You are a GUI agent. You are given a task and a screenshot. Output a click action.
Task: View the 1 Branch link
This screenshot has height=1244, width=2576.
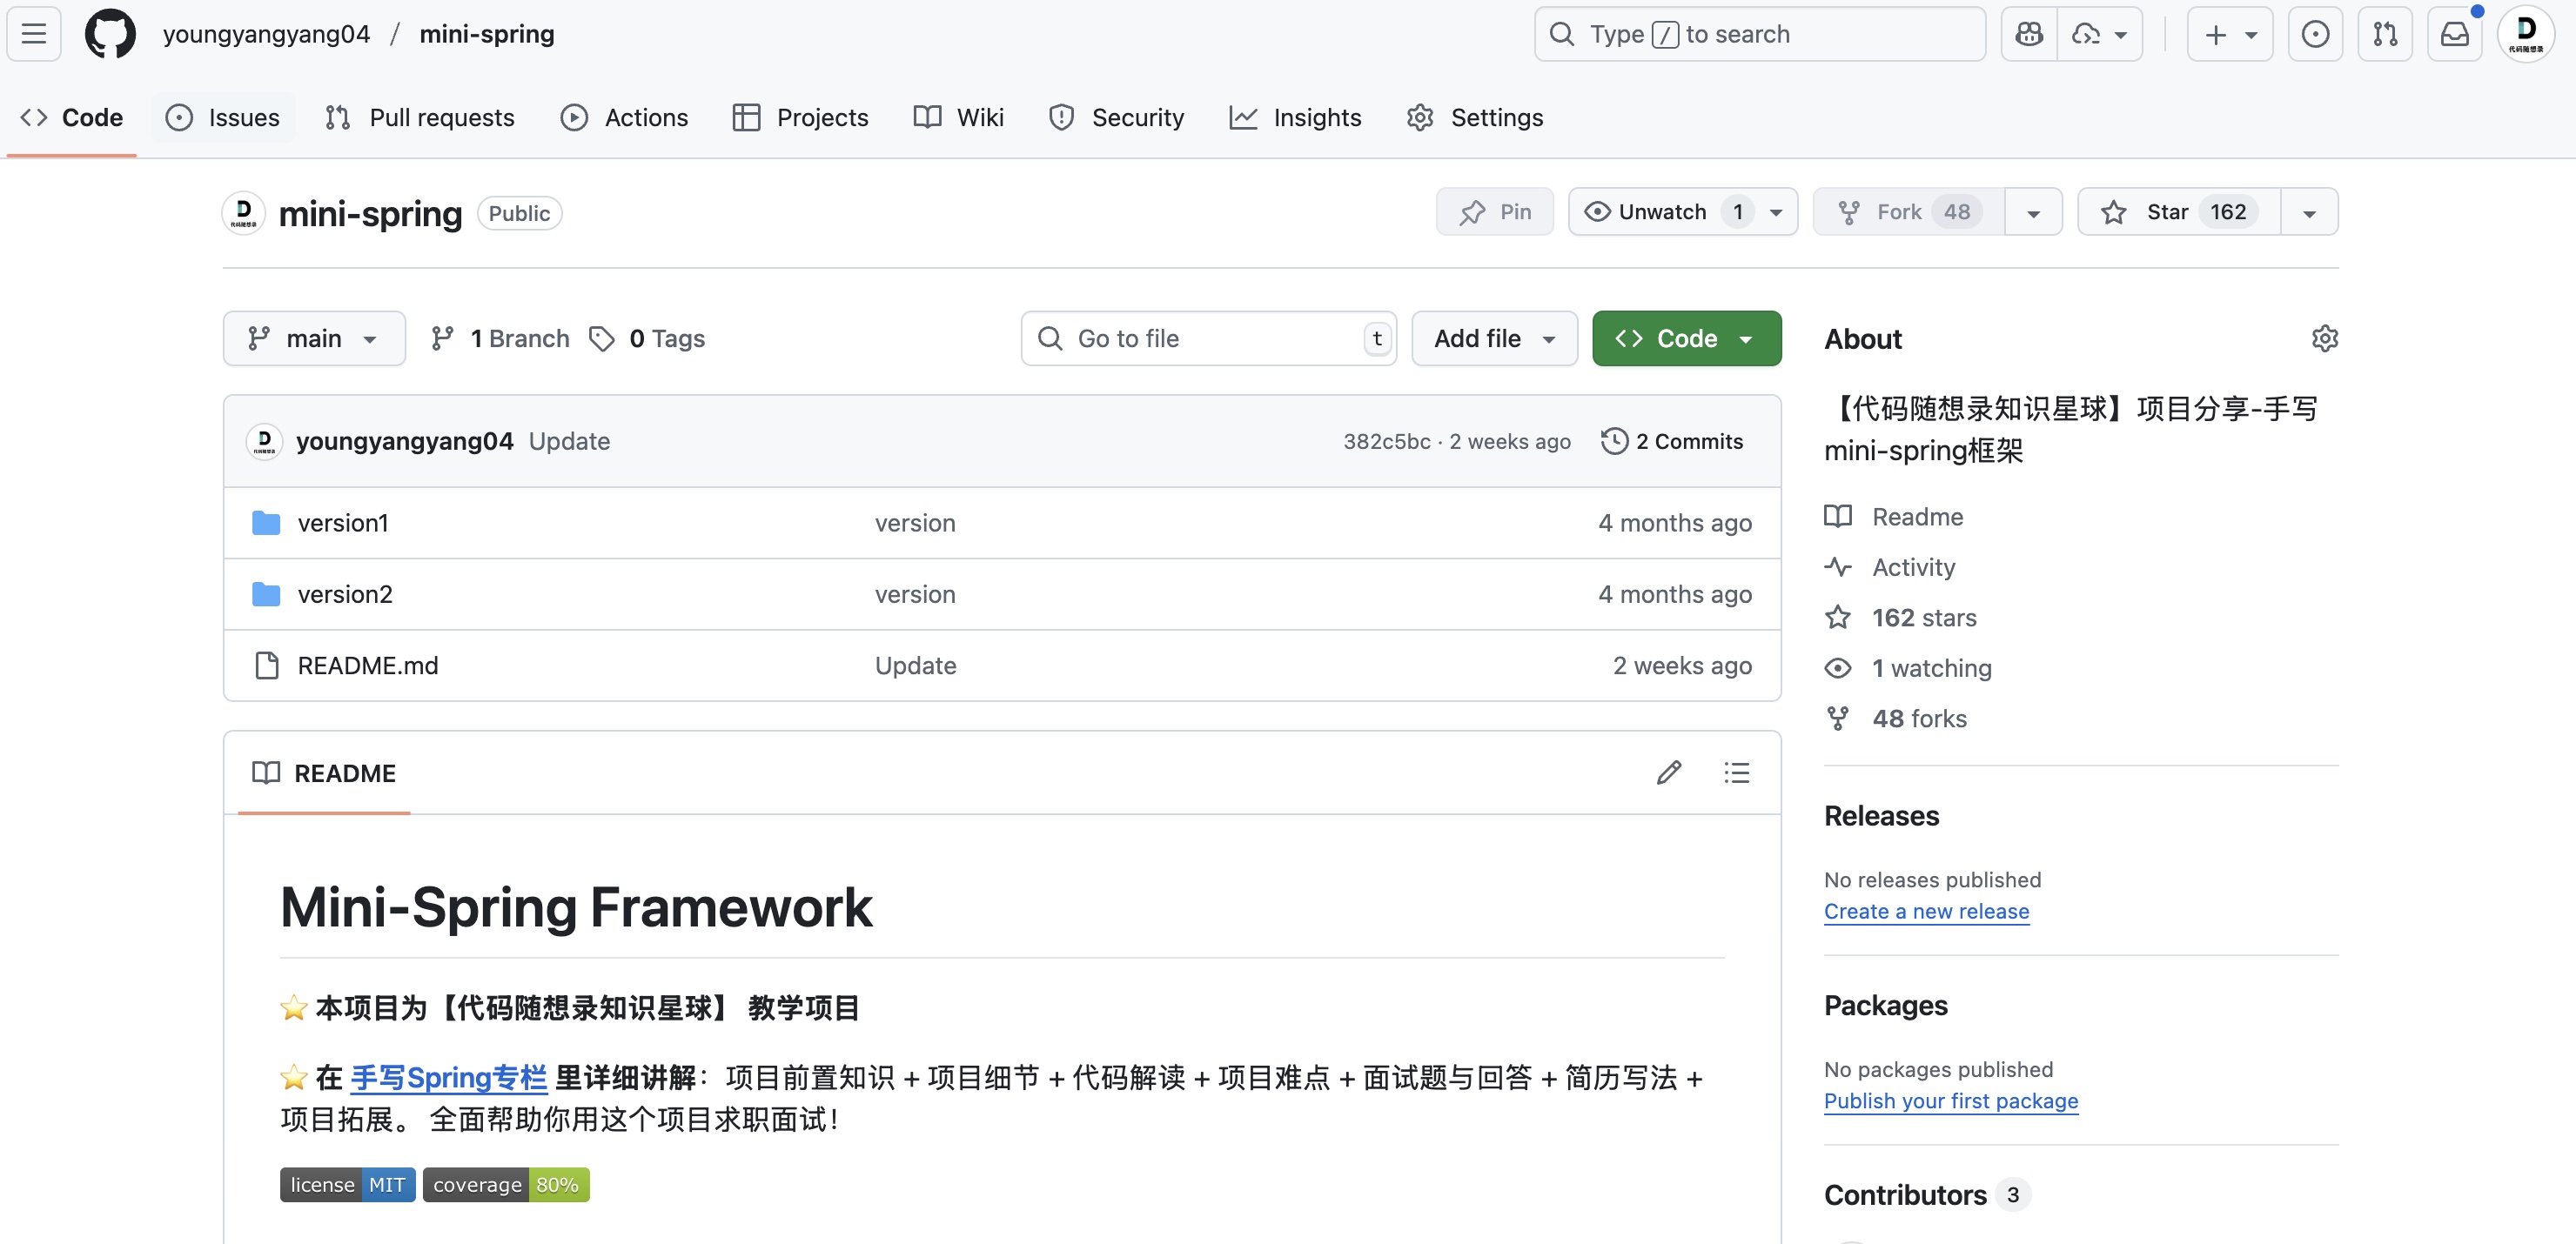pos(500,339)
